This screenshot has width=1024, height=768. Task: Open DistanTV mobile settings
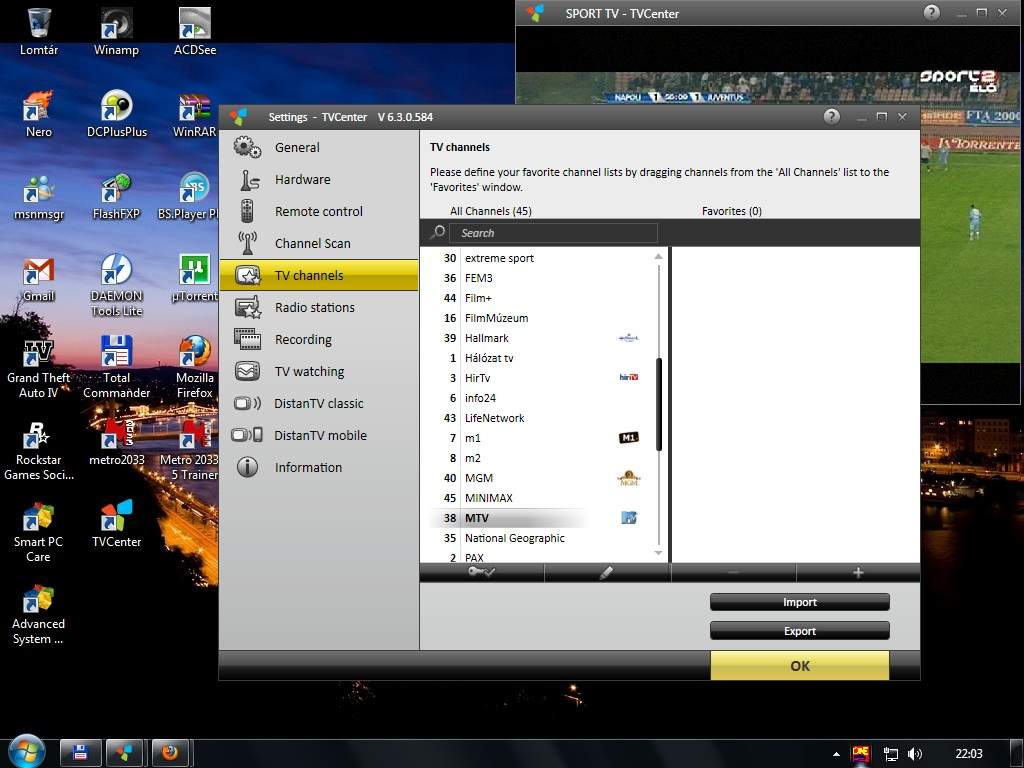click(x=319, y=436)
